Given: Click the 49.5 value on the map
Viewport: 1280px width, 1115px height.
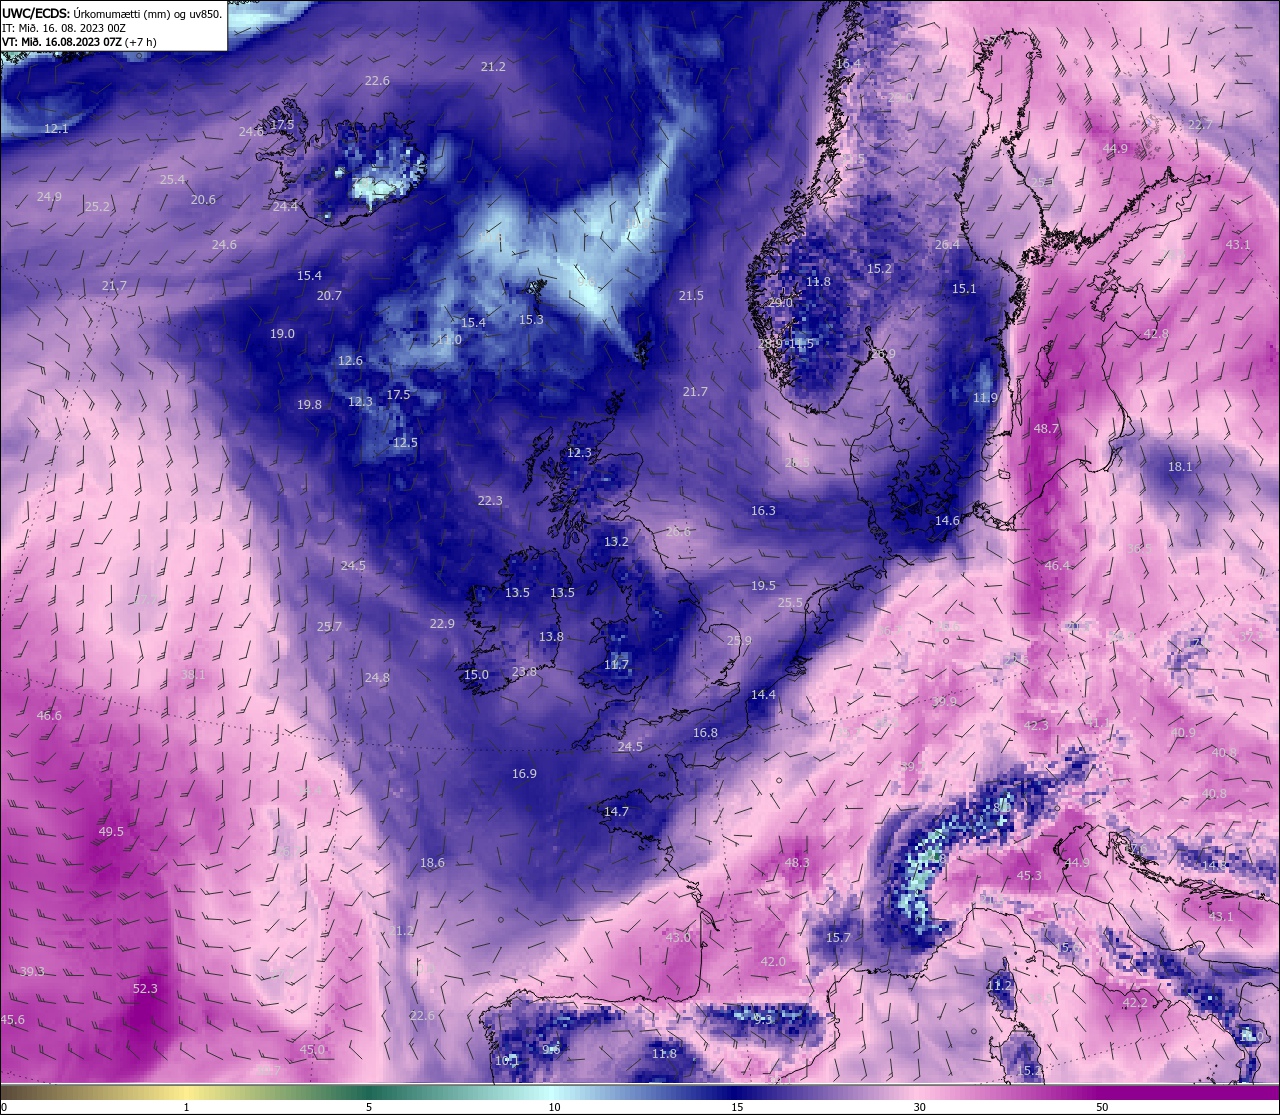Looking at the screenshot, I should pos(111,831).
